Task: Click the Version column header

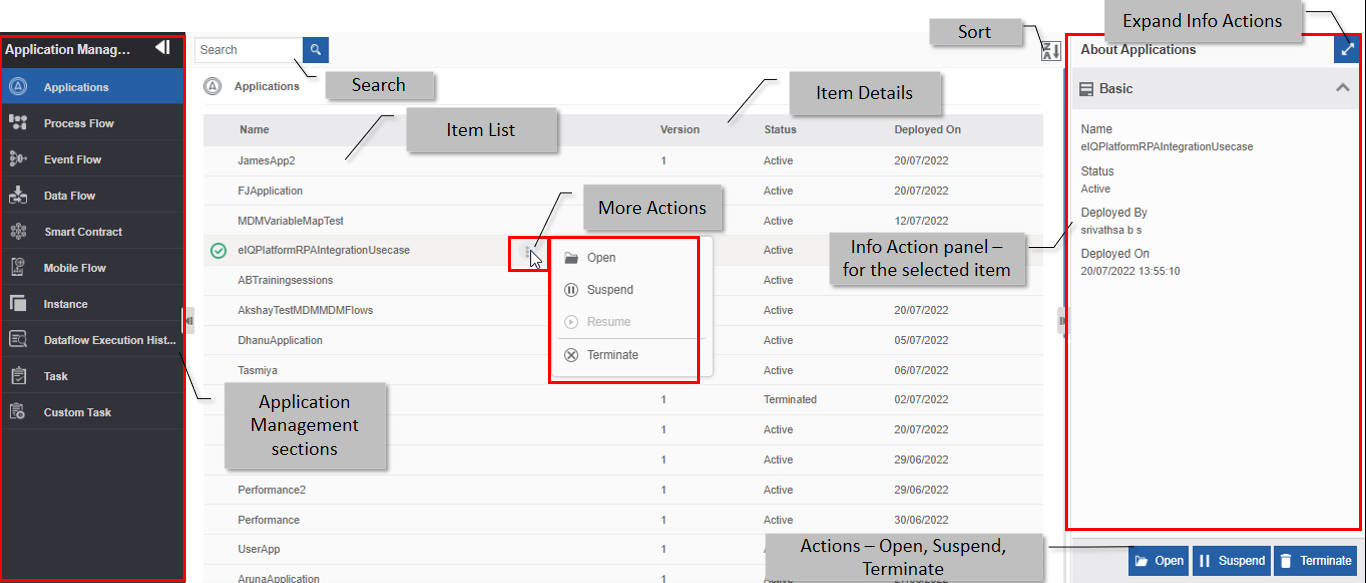Action: tap(680, 129)
